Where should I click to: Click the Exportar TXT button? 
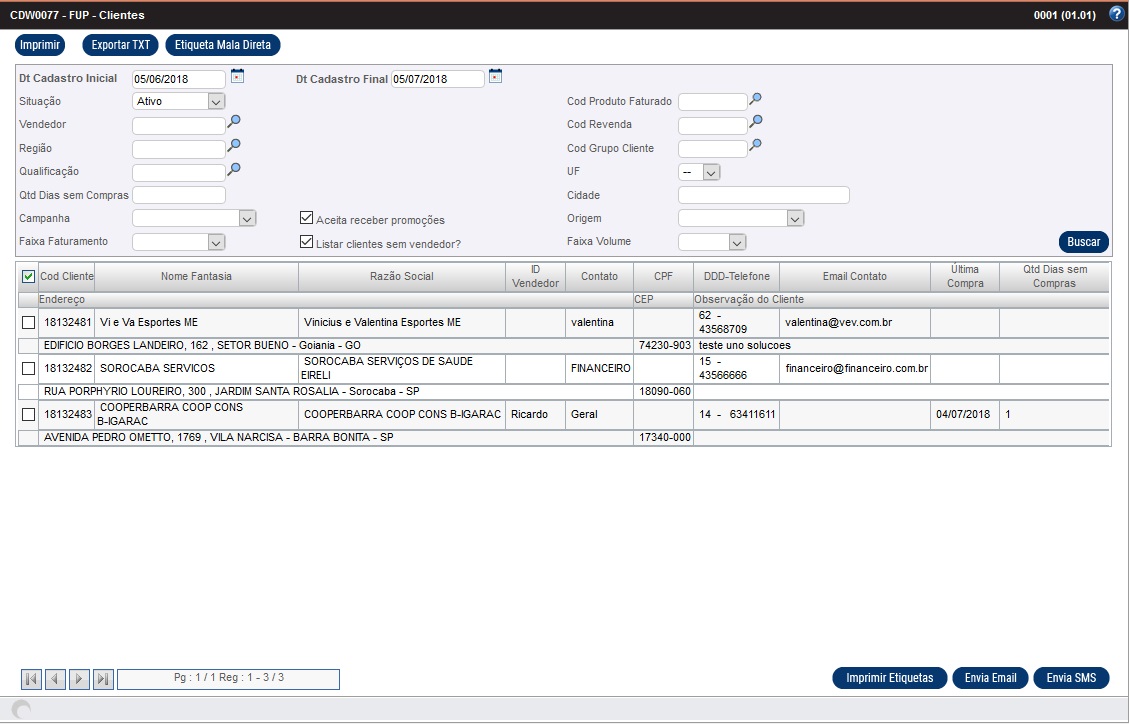[120, 45]
